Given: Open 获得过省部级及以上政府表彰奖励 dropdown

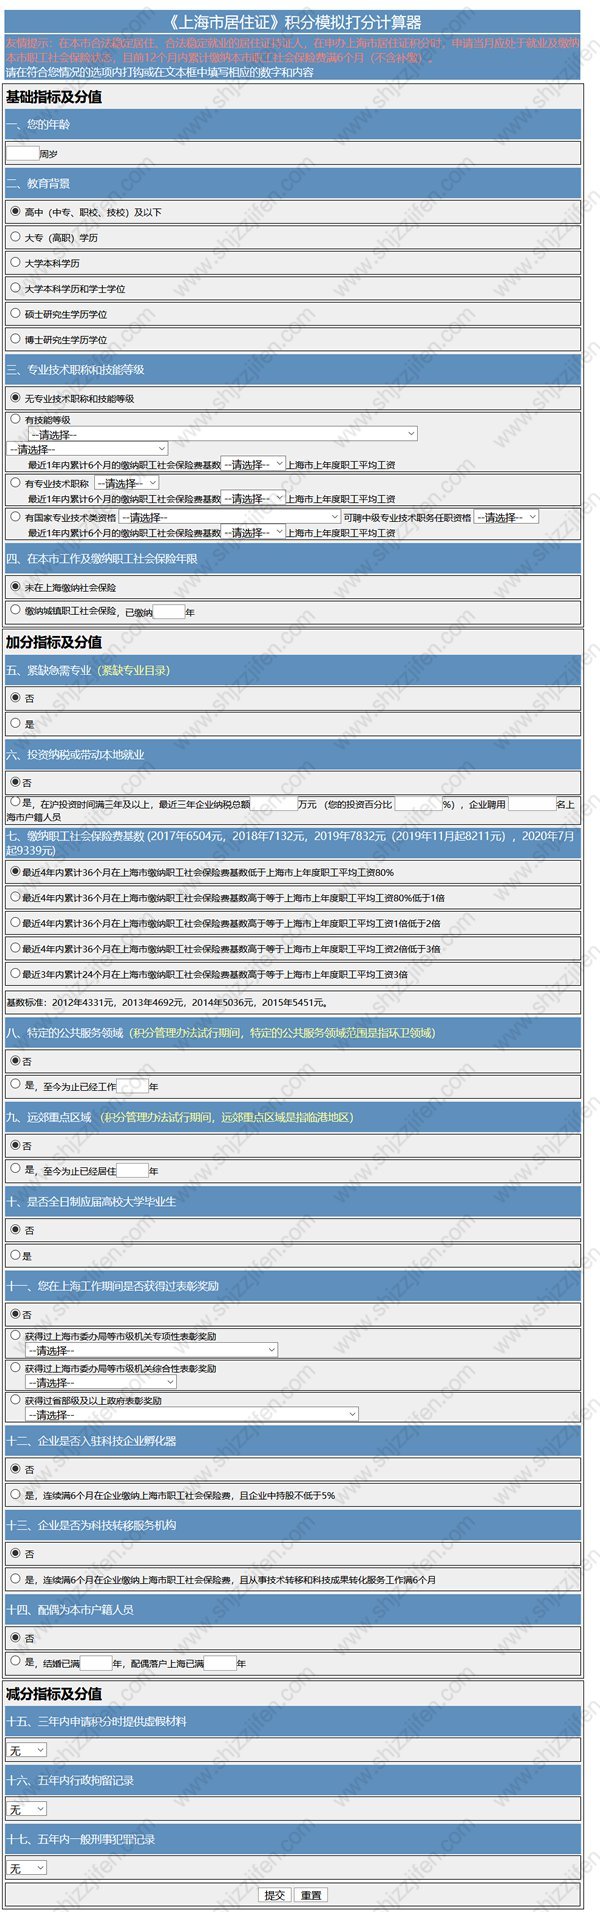Looking at the screenshot, I should pos(192,1415).
